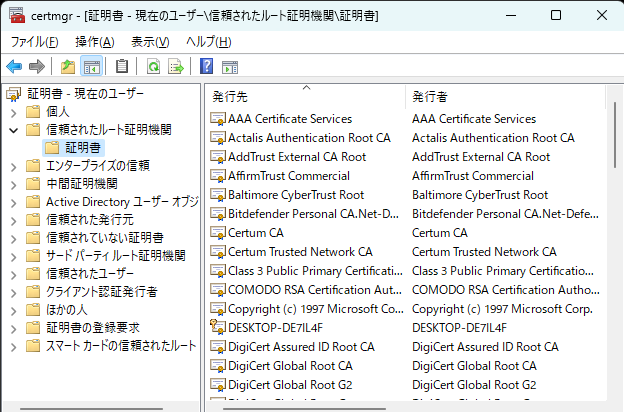Minimize the certmgr window

pos(511,15)
